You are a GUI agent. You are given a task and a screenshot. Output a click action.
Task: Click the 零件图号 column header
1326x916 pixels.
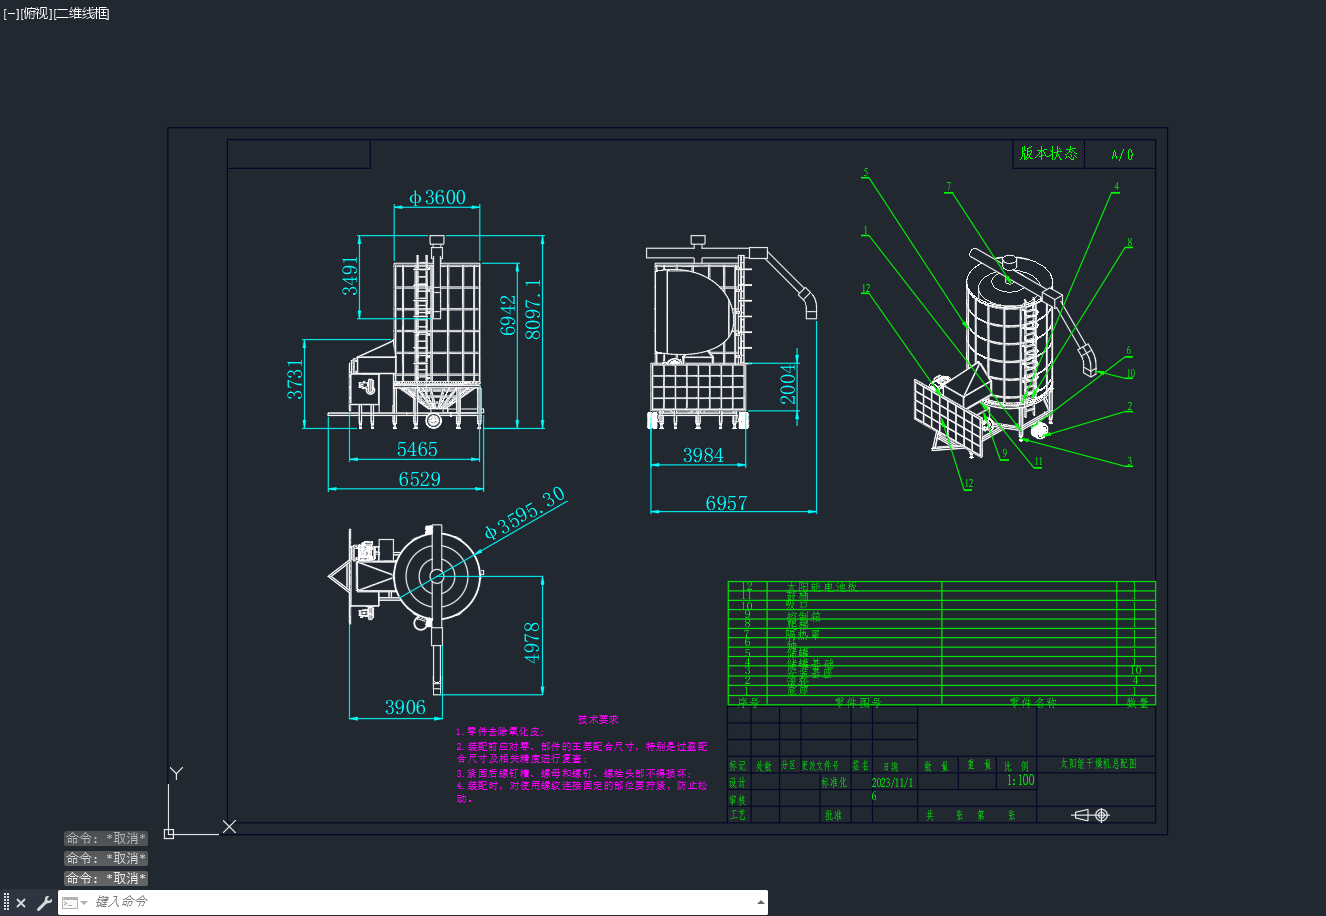click(x=858, y=703)
